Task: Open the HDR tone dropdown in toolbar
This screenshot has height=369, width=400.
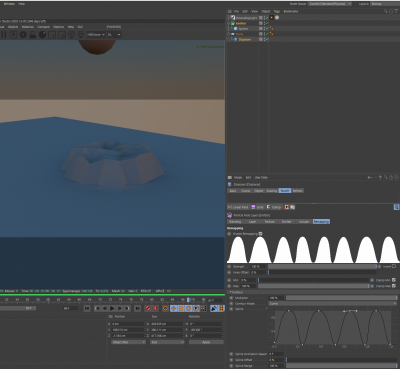Action: point(96,35)
